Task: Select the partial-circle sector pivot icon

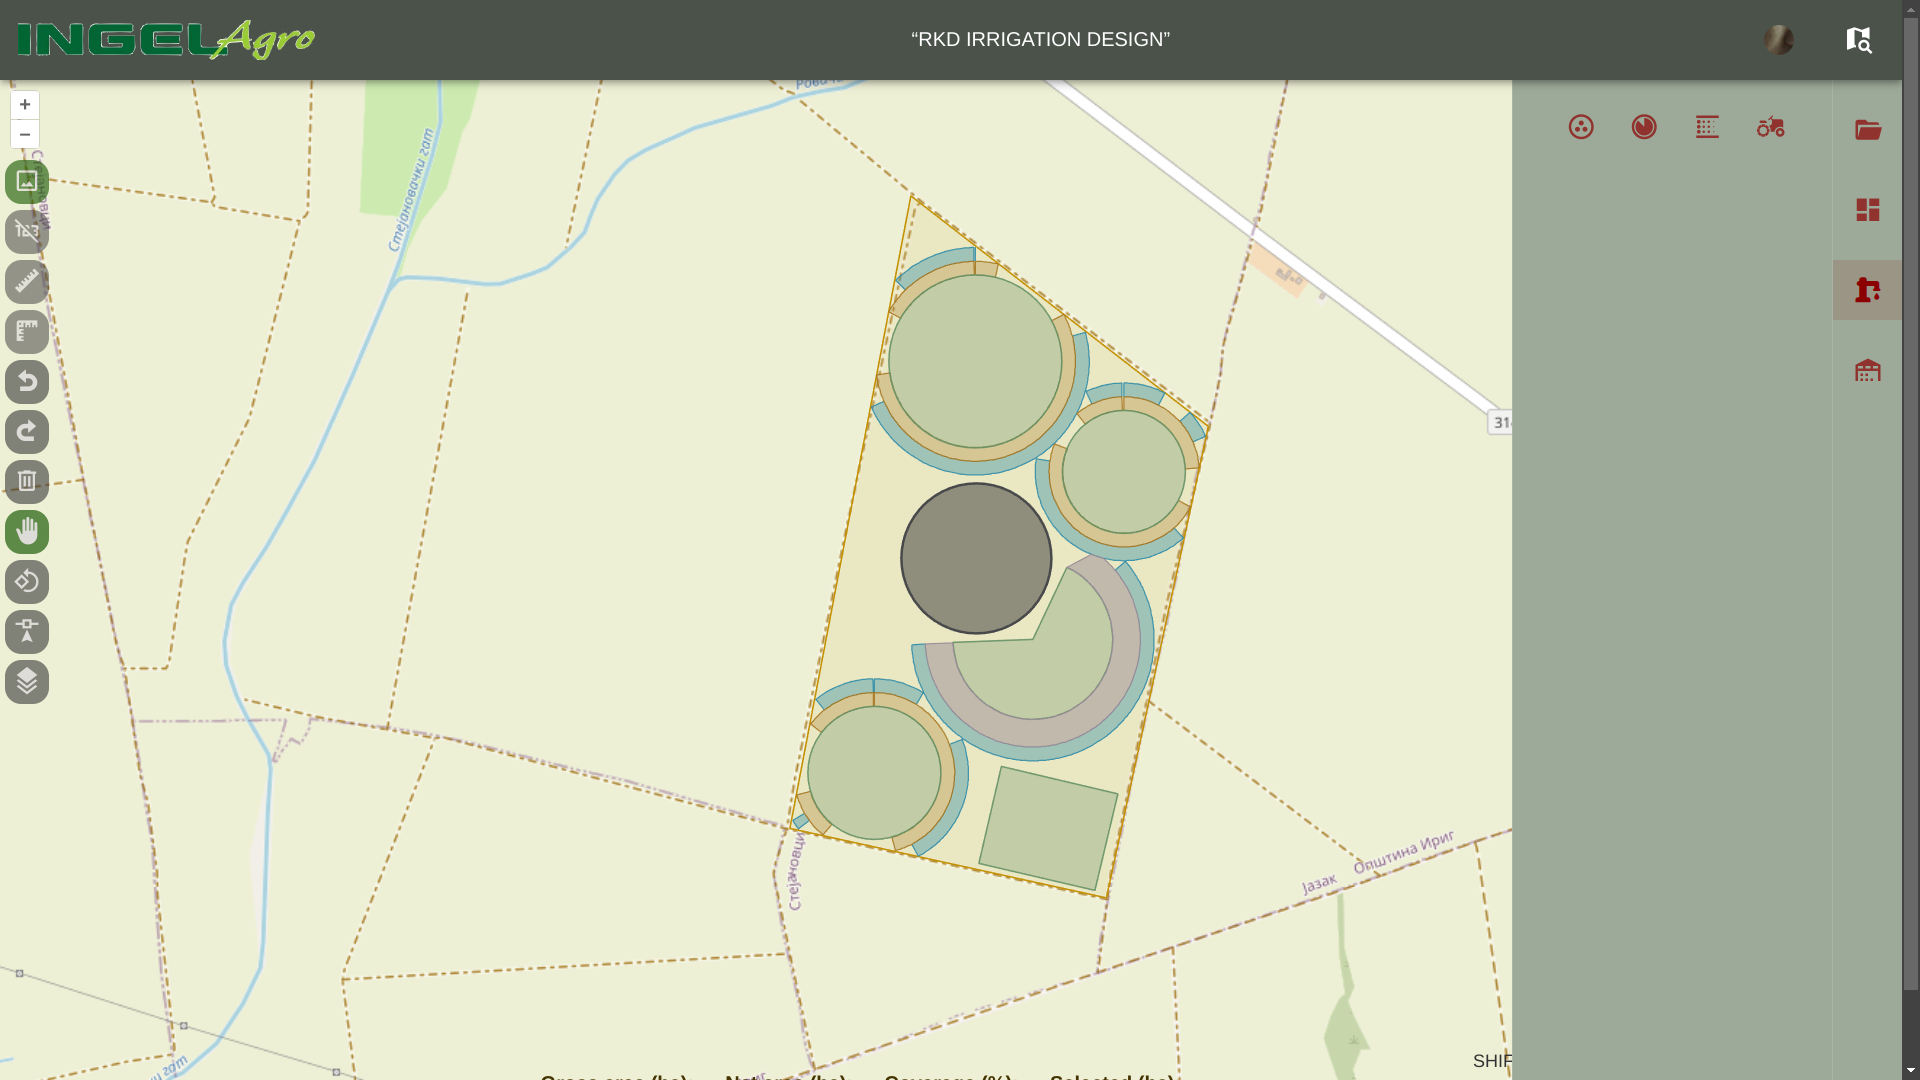Action: pos(1644,127)
